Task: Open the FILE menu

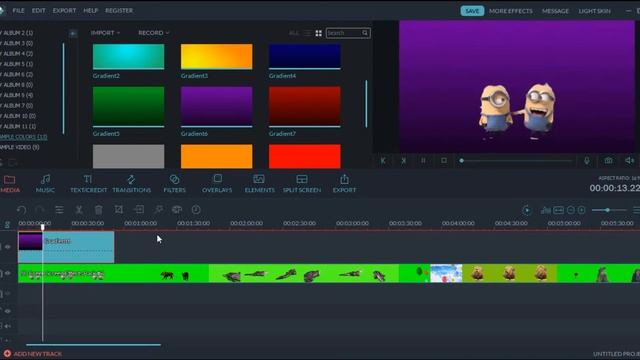Action: [x=18, y=11]
